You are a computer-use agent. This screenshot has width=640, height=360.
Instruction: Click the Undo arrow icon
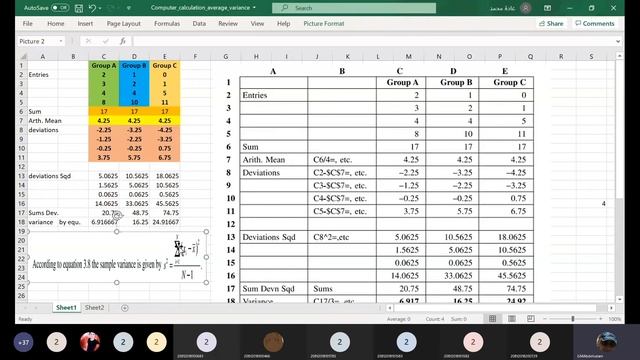(x=92, y=8)
